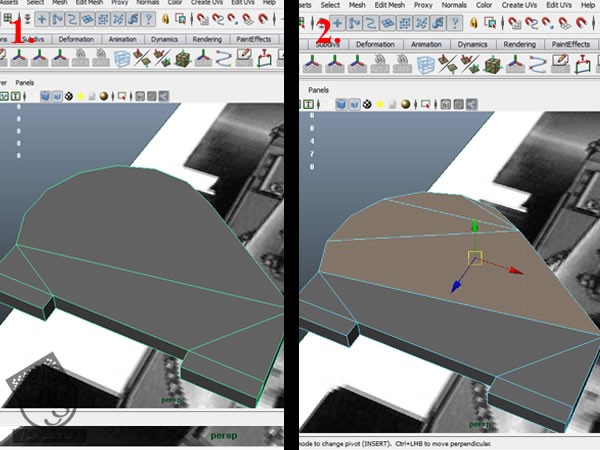The height and width of the screenshot is (450, 600).
Task: Click the yellow center manipulator handle
Action: 475,258
